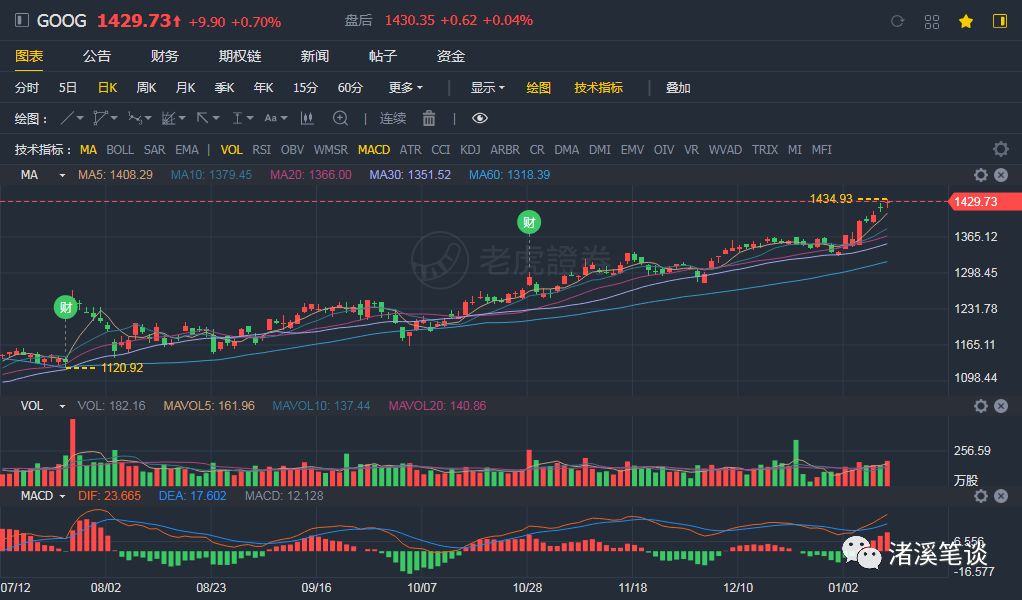Image resolution: width=1022 pixels, height=600 pixels.
Task: Click the 财 earnings marker near 10/28
Action: [529, 222]
